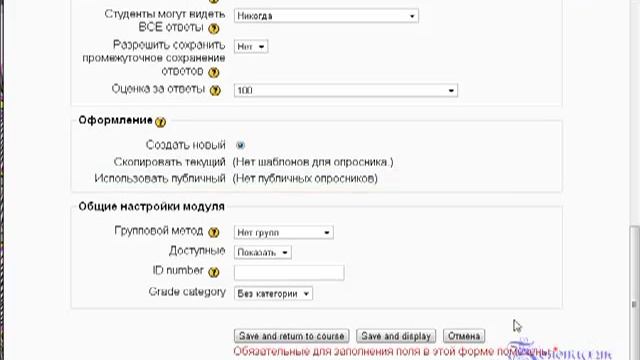Screen dimensions: 640x360
Task: Click the 'Save and return to course' button
Action: 291,336
